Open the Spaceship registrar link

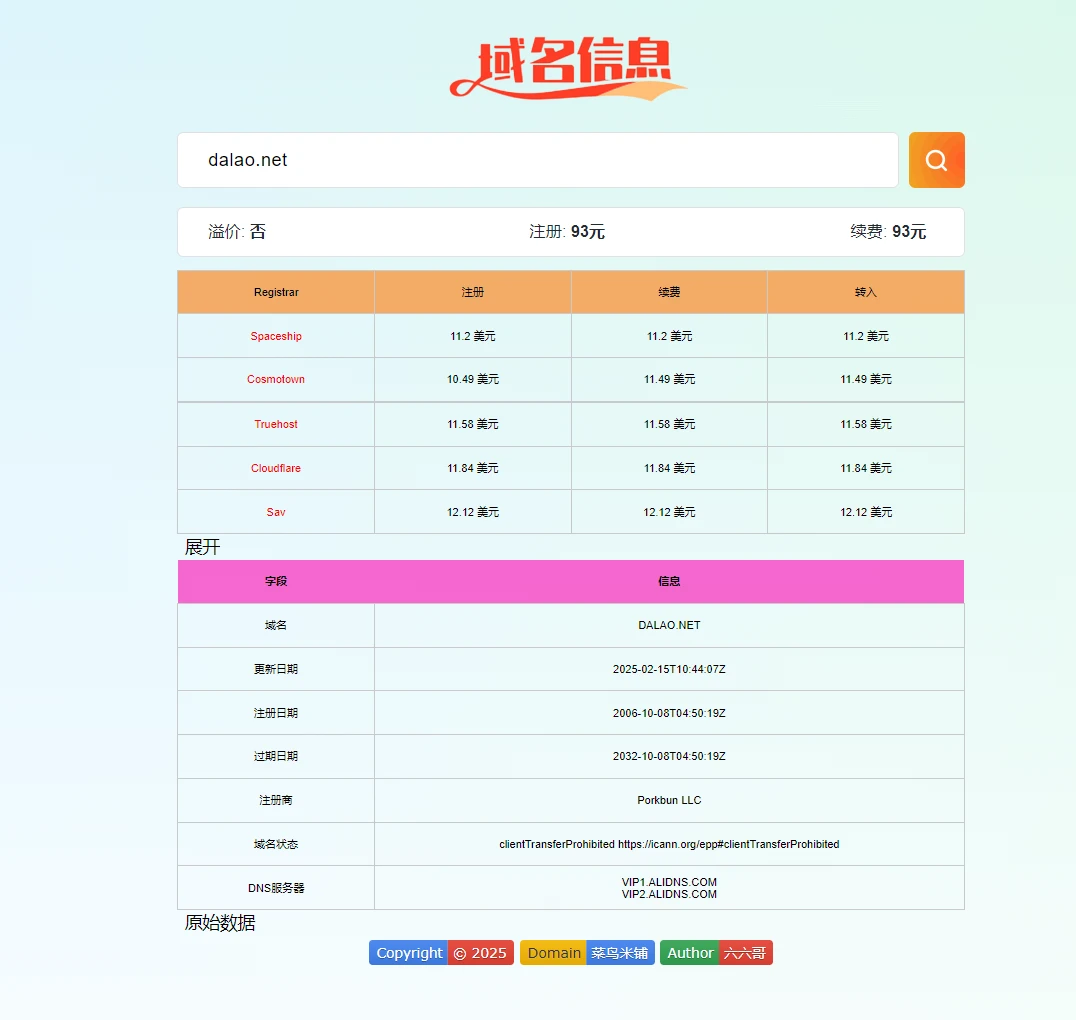click(x=276, y=336)
